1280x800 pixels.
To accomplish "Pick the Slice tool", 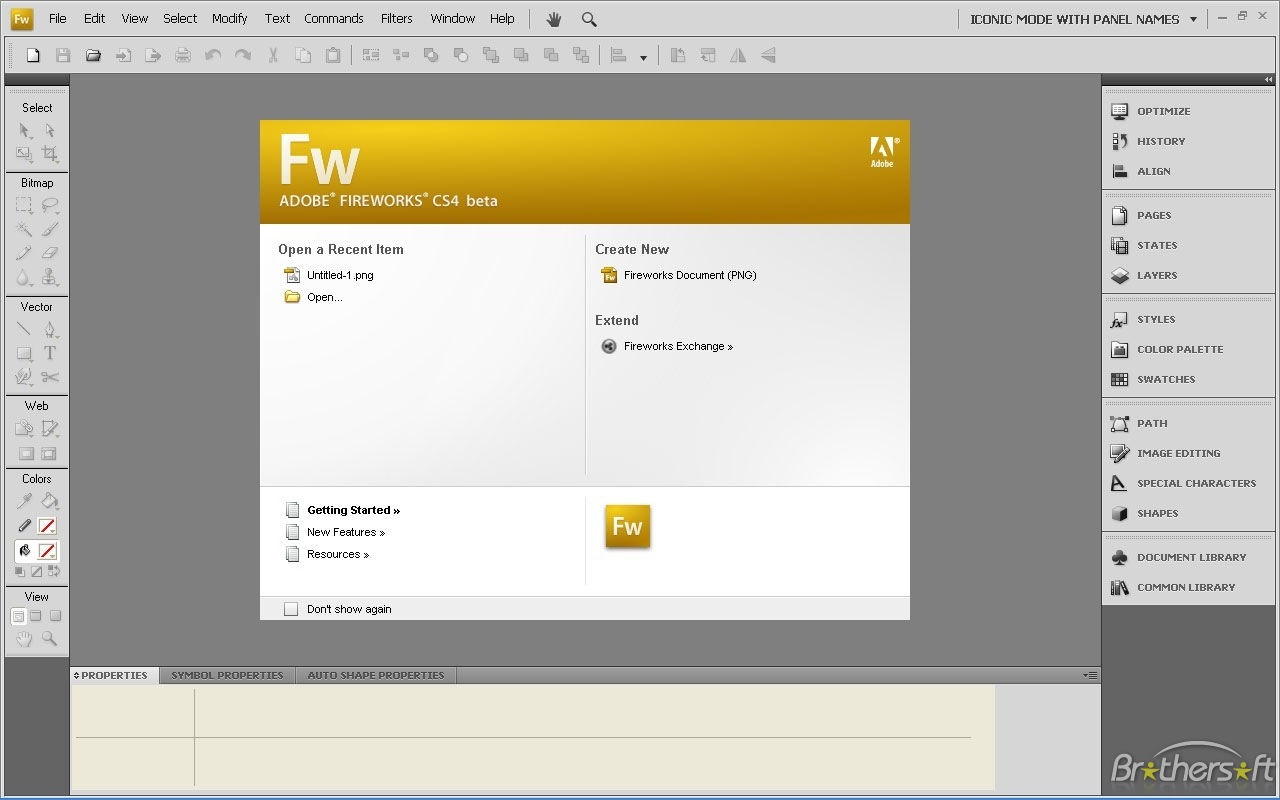I will (x=50, y=429).
